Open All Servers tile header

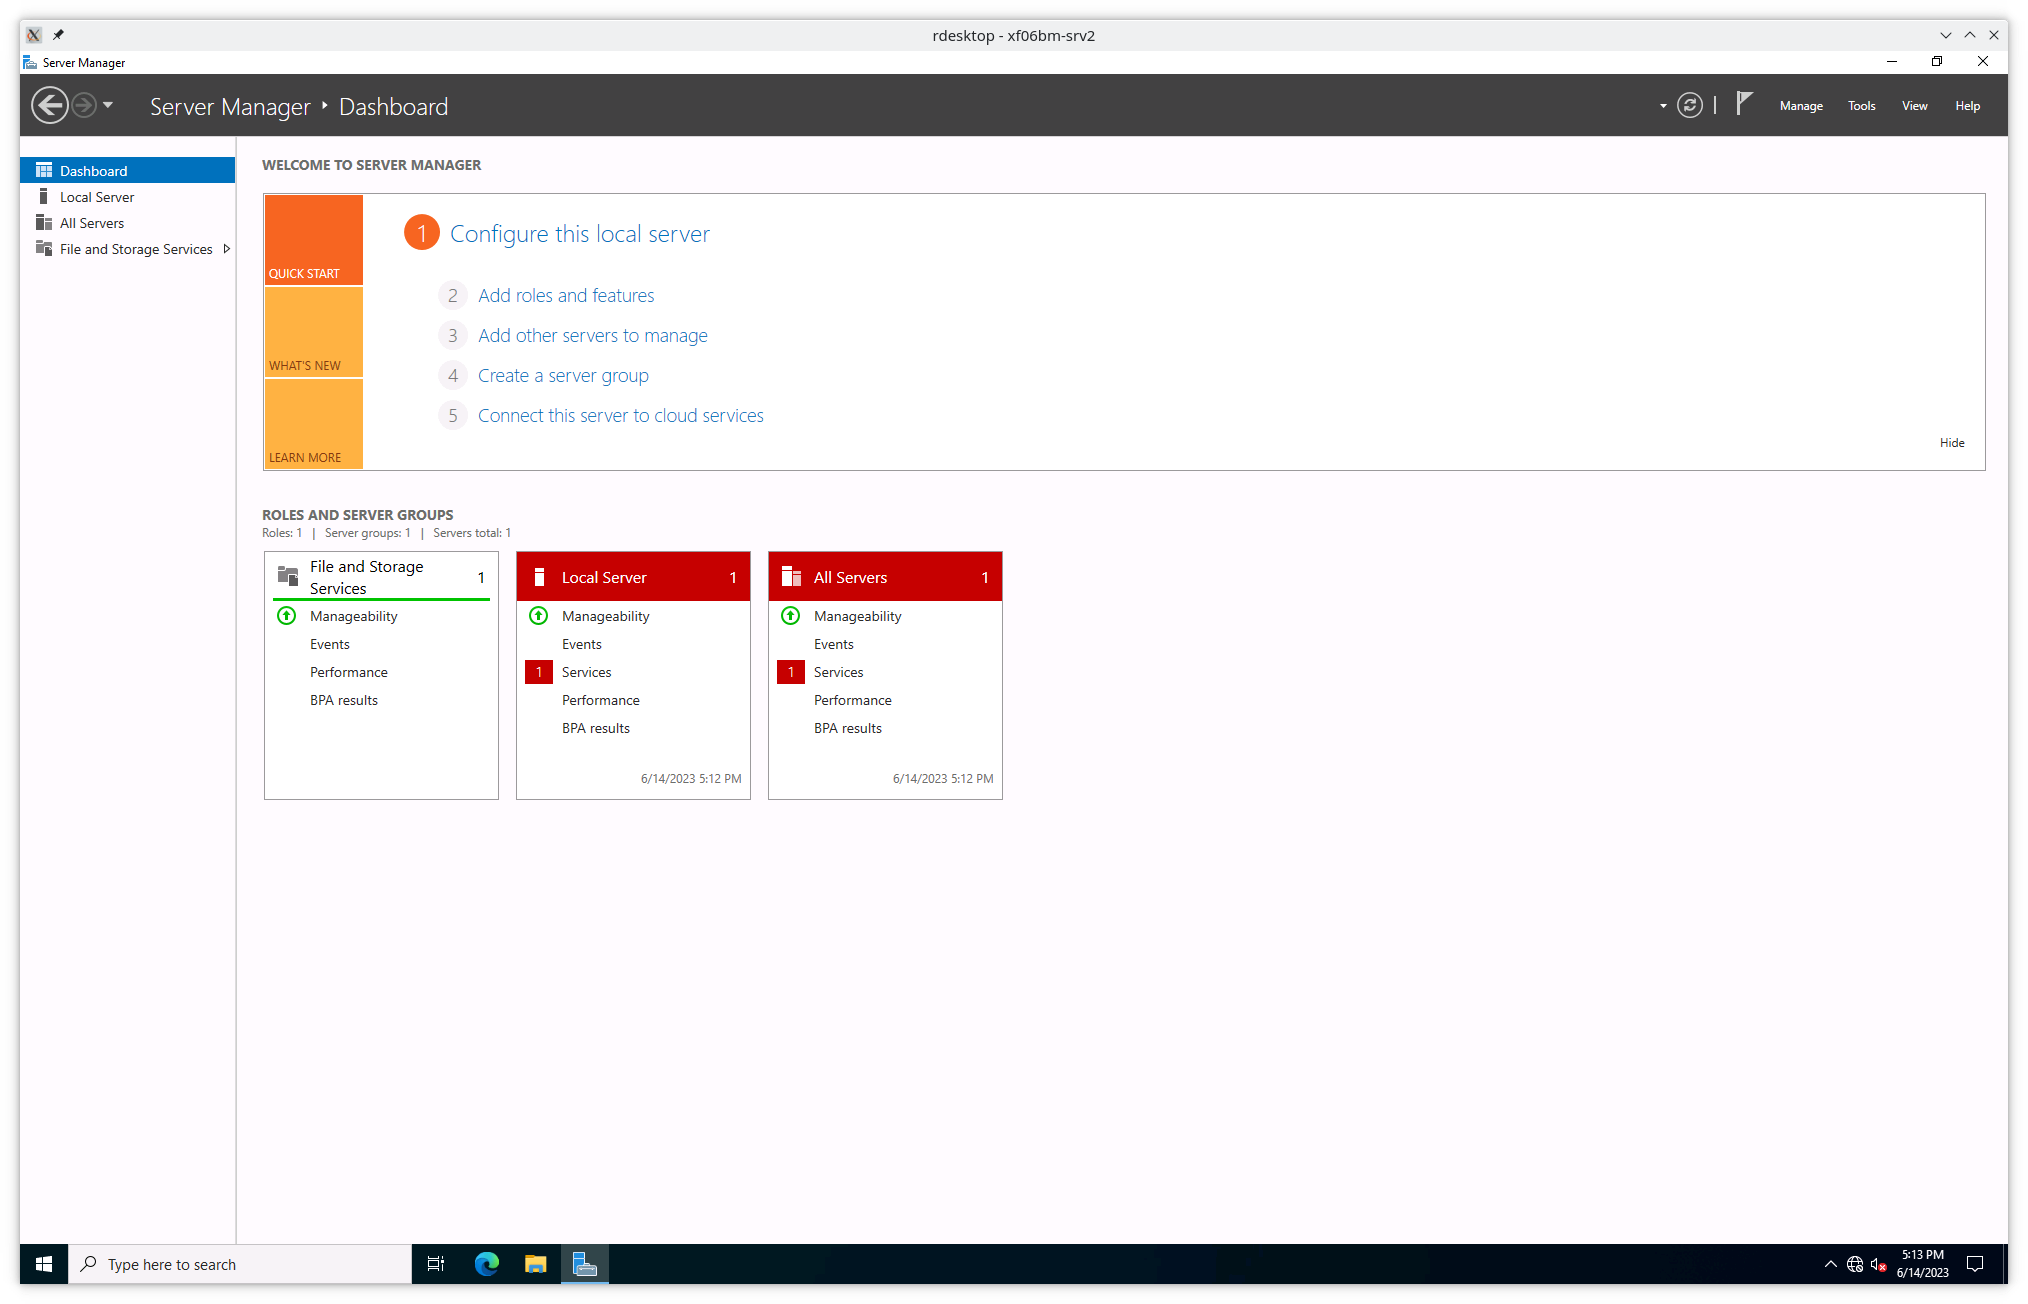pos(885,577)
